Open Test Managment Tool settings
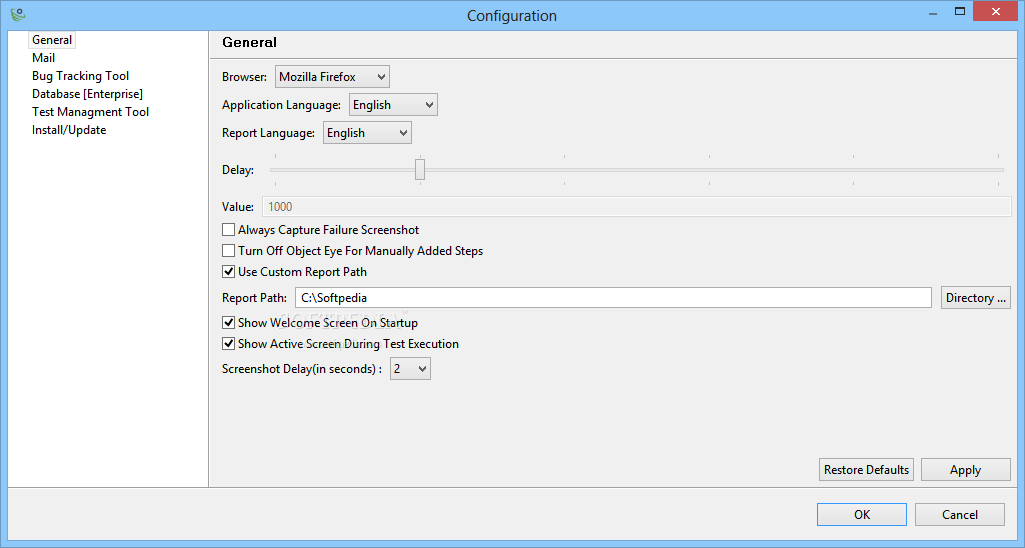Image resolution: width=1025 pixels, height=548 pixels. tap(90, 112)
